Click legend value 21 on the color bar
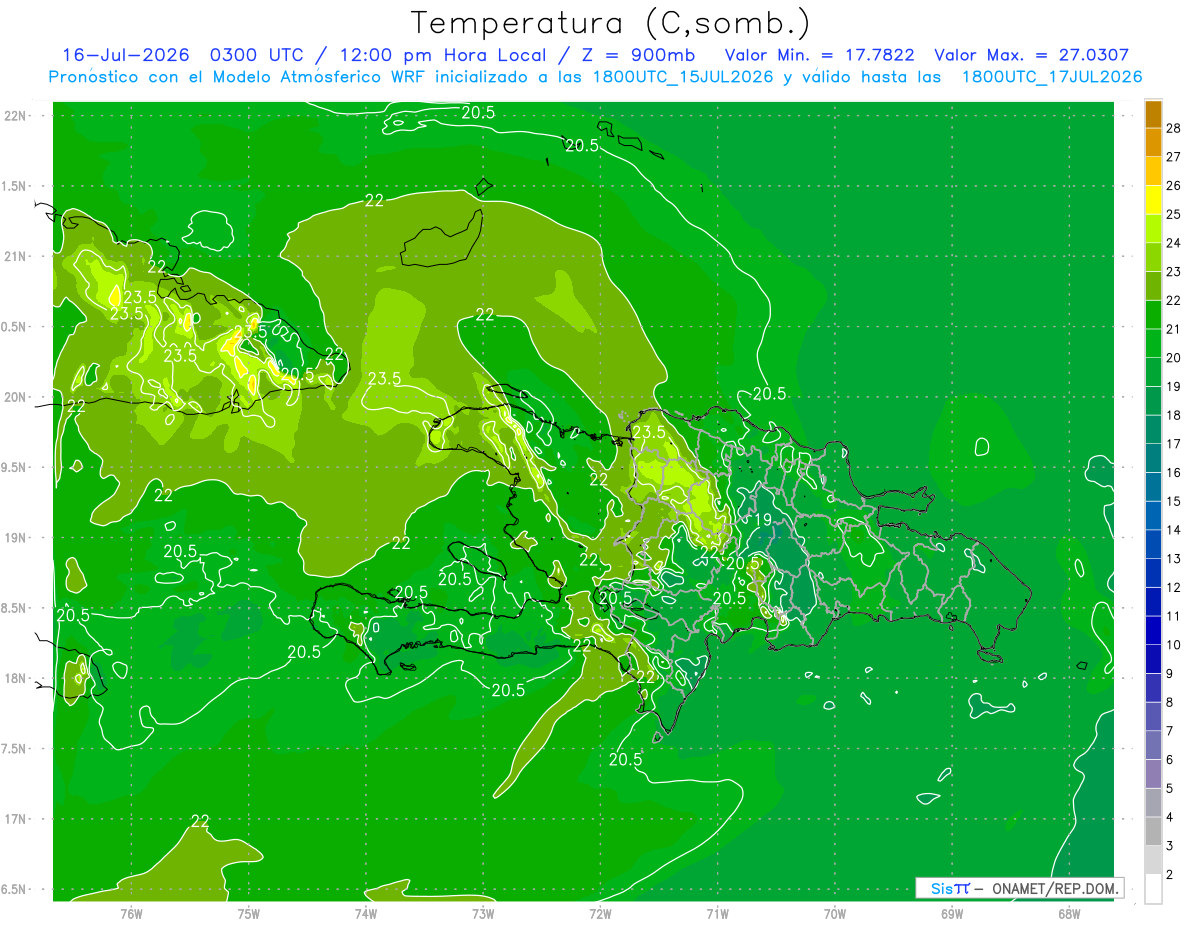The height and width of the screenshot is (927, 1200). point(1174,329)
